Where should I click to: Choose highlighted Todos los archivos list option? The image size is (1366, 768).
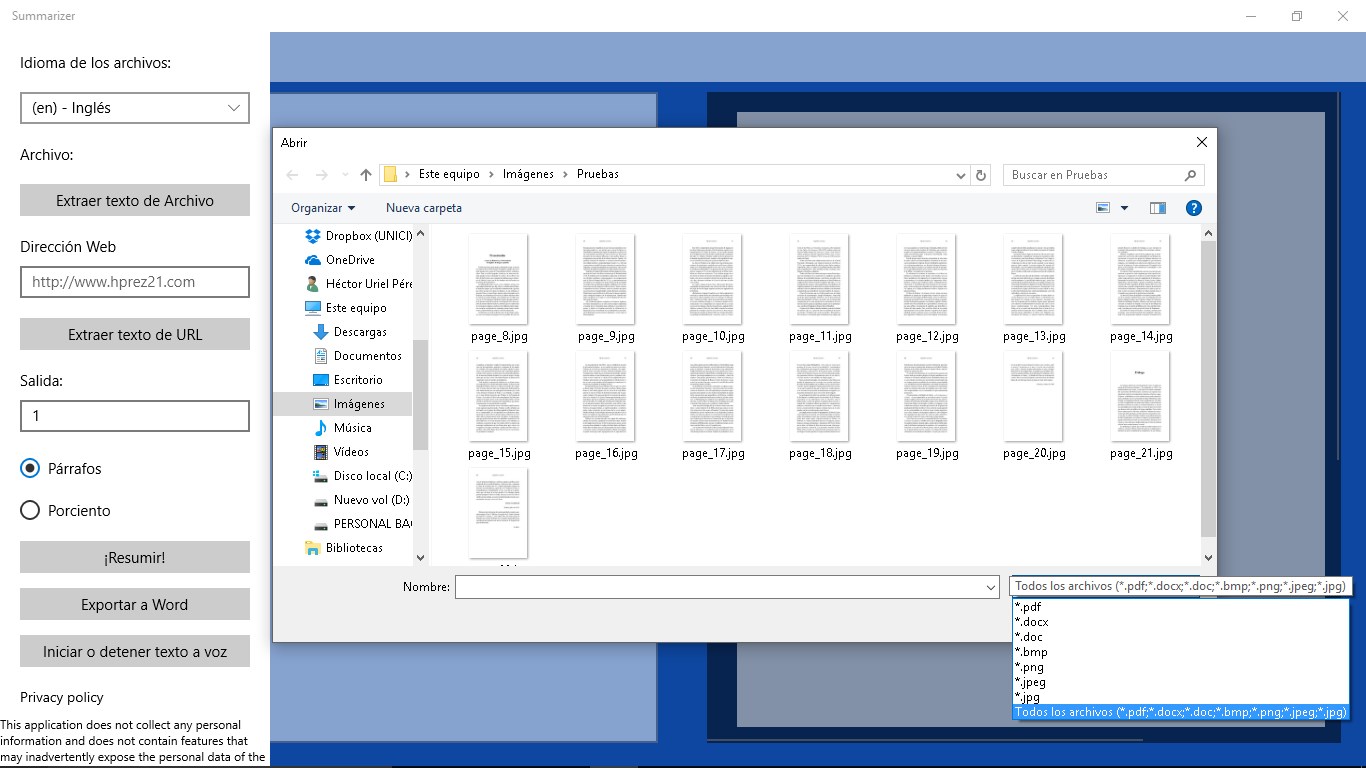point(1180,712)
